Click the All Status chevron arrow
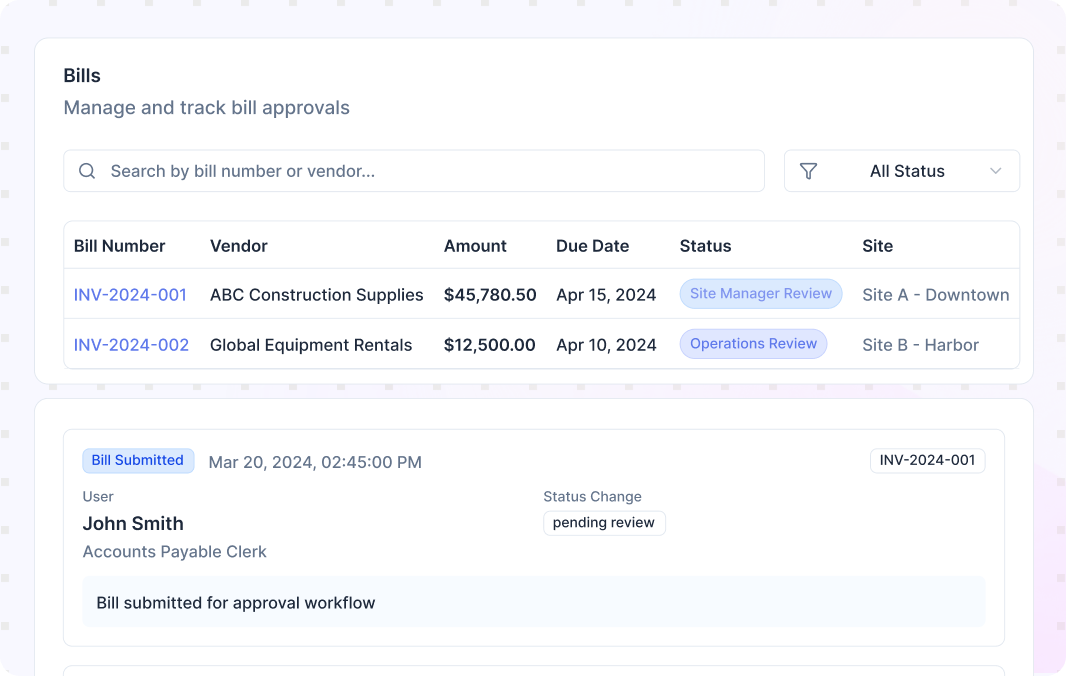 coord(995,171)
